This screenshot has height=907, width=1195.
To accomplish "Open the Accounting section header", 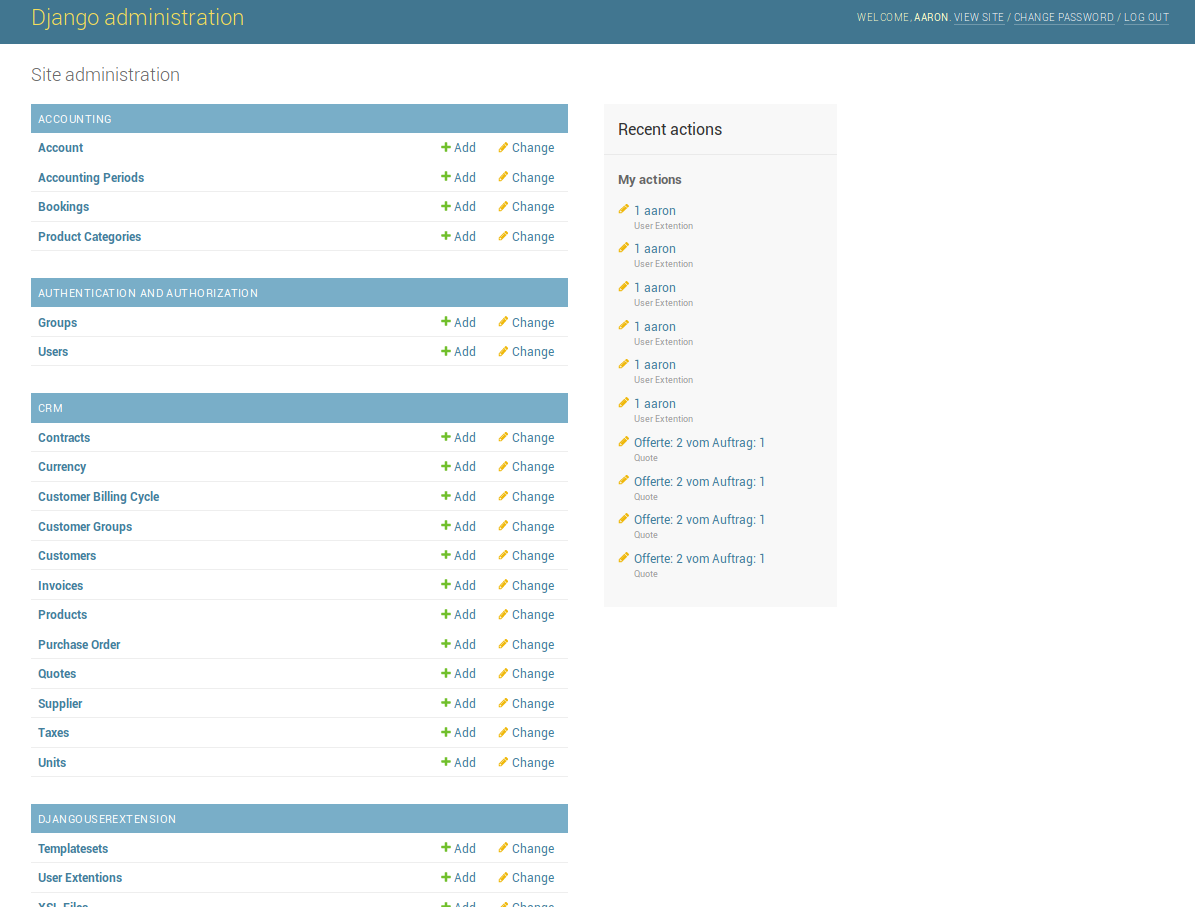I will pyautogui.click(x=75, y=119).
